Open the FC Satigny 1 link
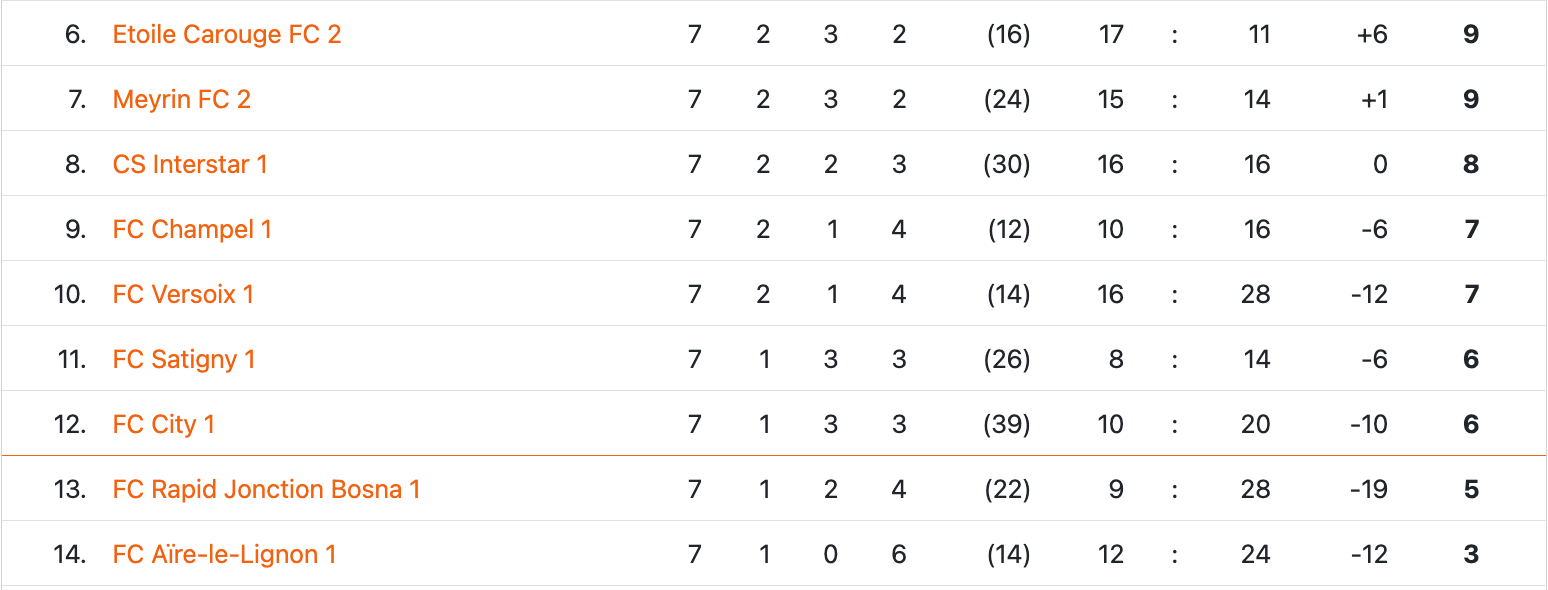 click(x=184, y=360)
